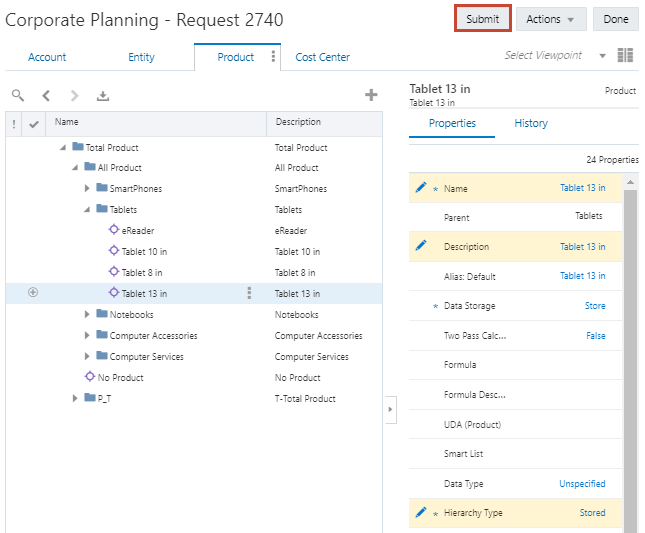This screenshot has width=645, height=533.
Task: Click pencil edit icon beside Name property
Action: (x=421, y=188)
